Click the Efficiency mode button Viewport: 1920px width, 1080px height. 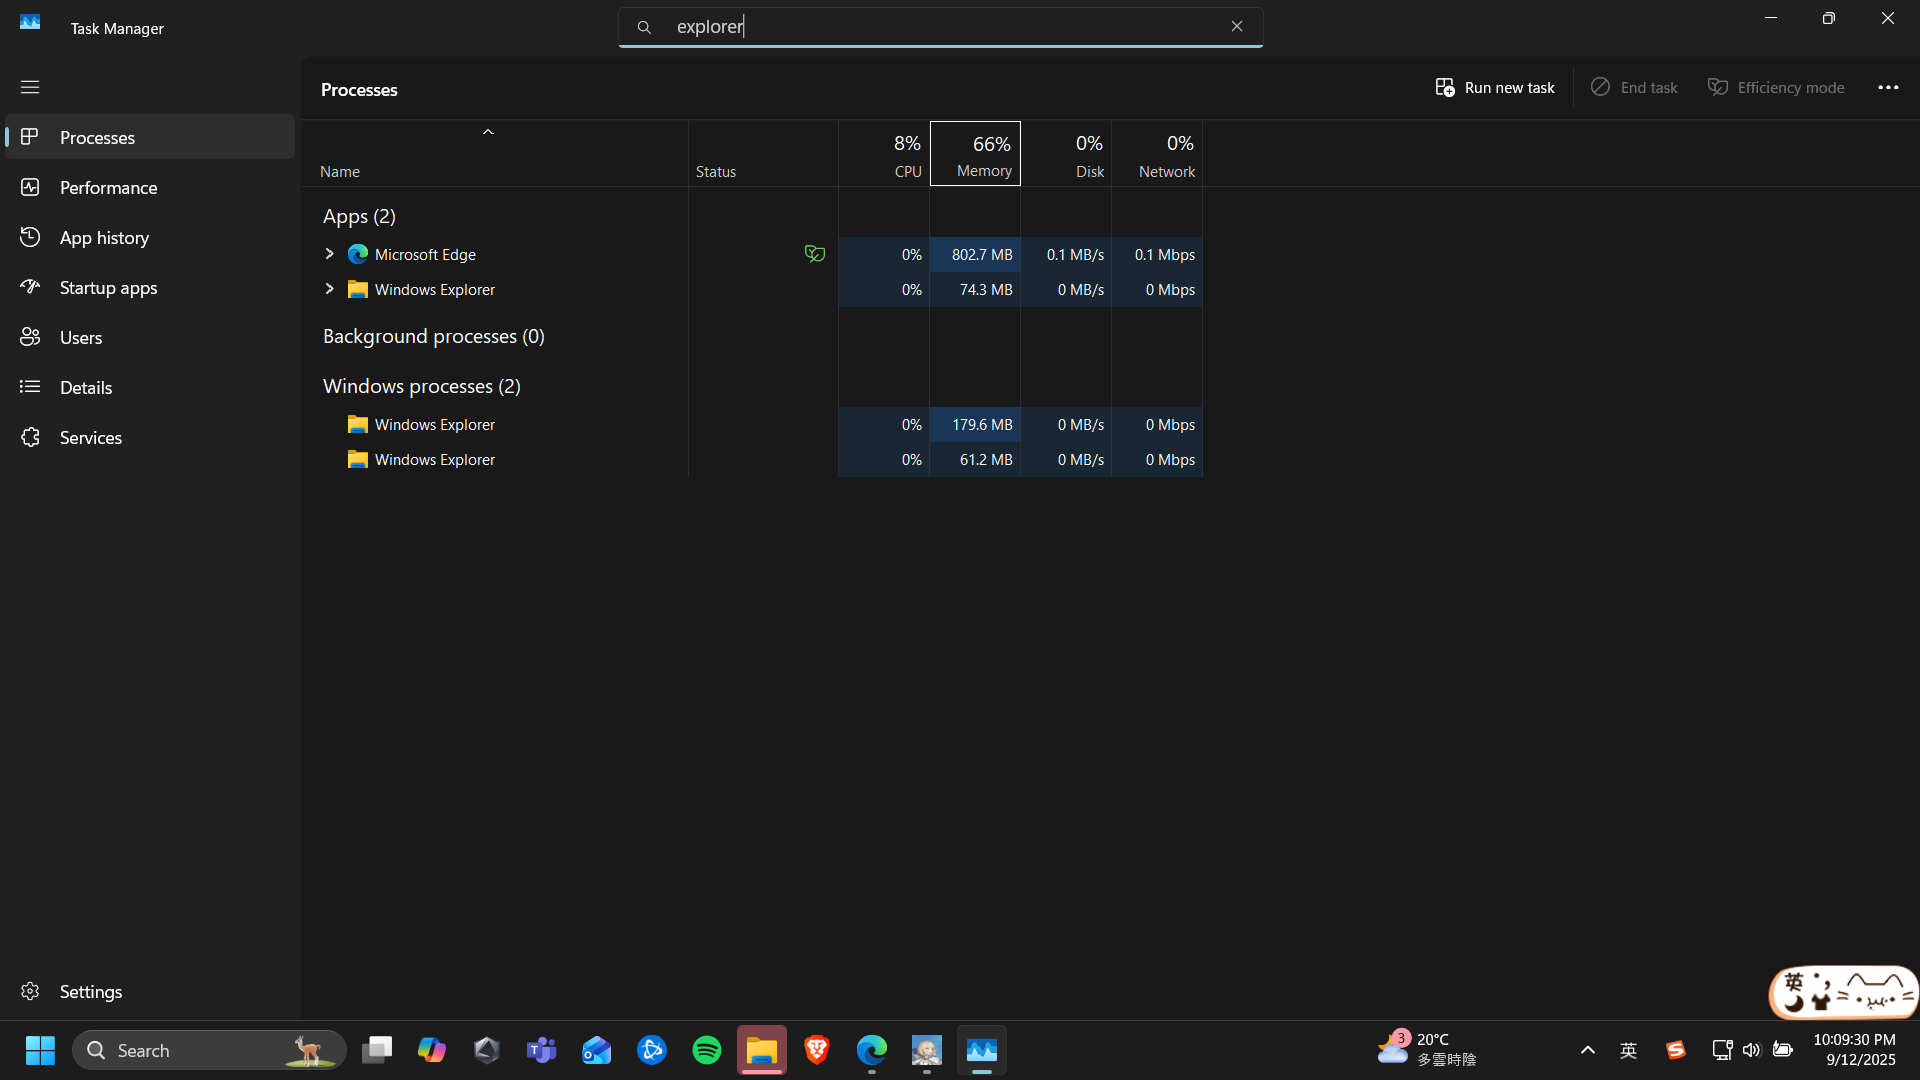(x=1776, y=88)
